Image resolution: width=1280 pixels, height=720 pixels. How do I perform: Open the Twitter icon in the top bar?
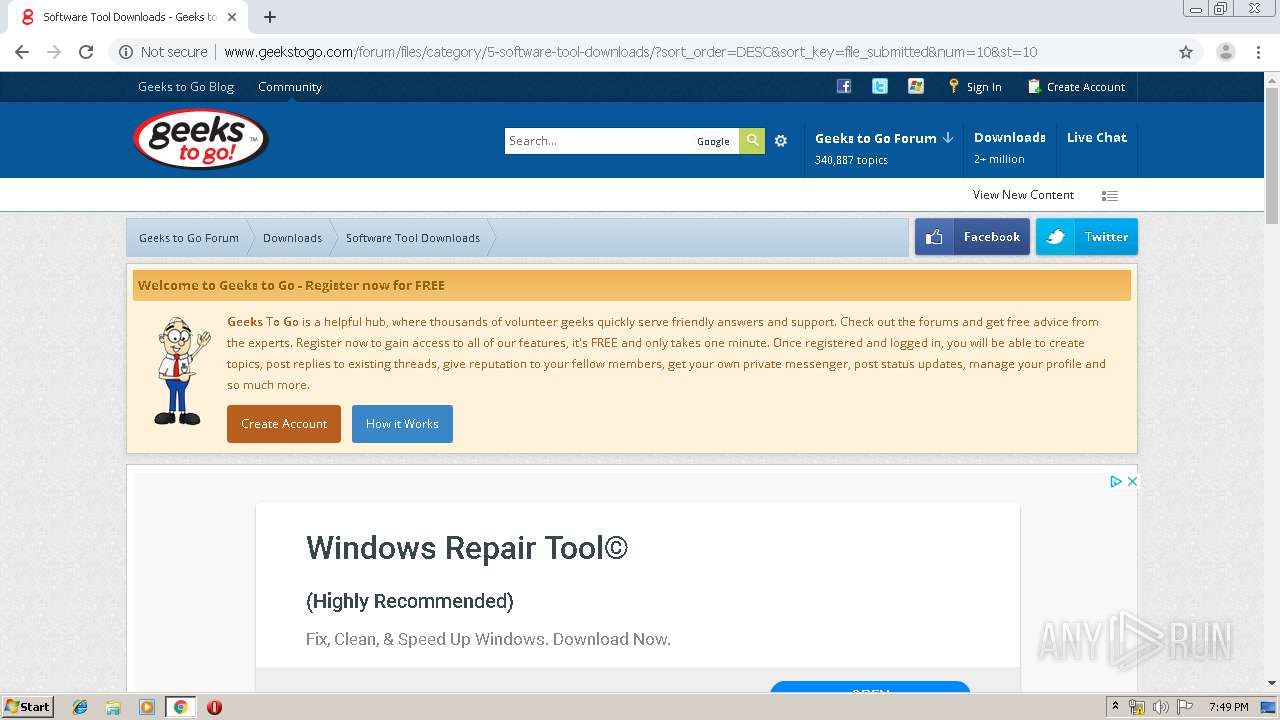[880, 86]
